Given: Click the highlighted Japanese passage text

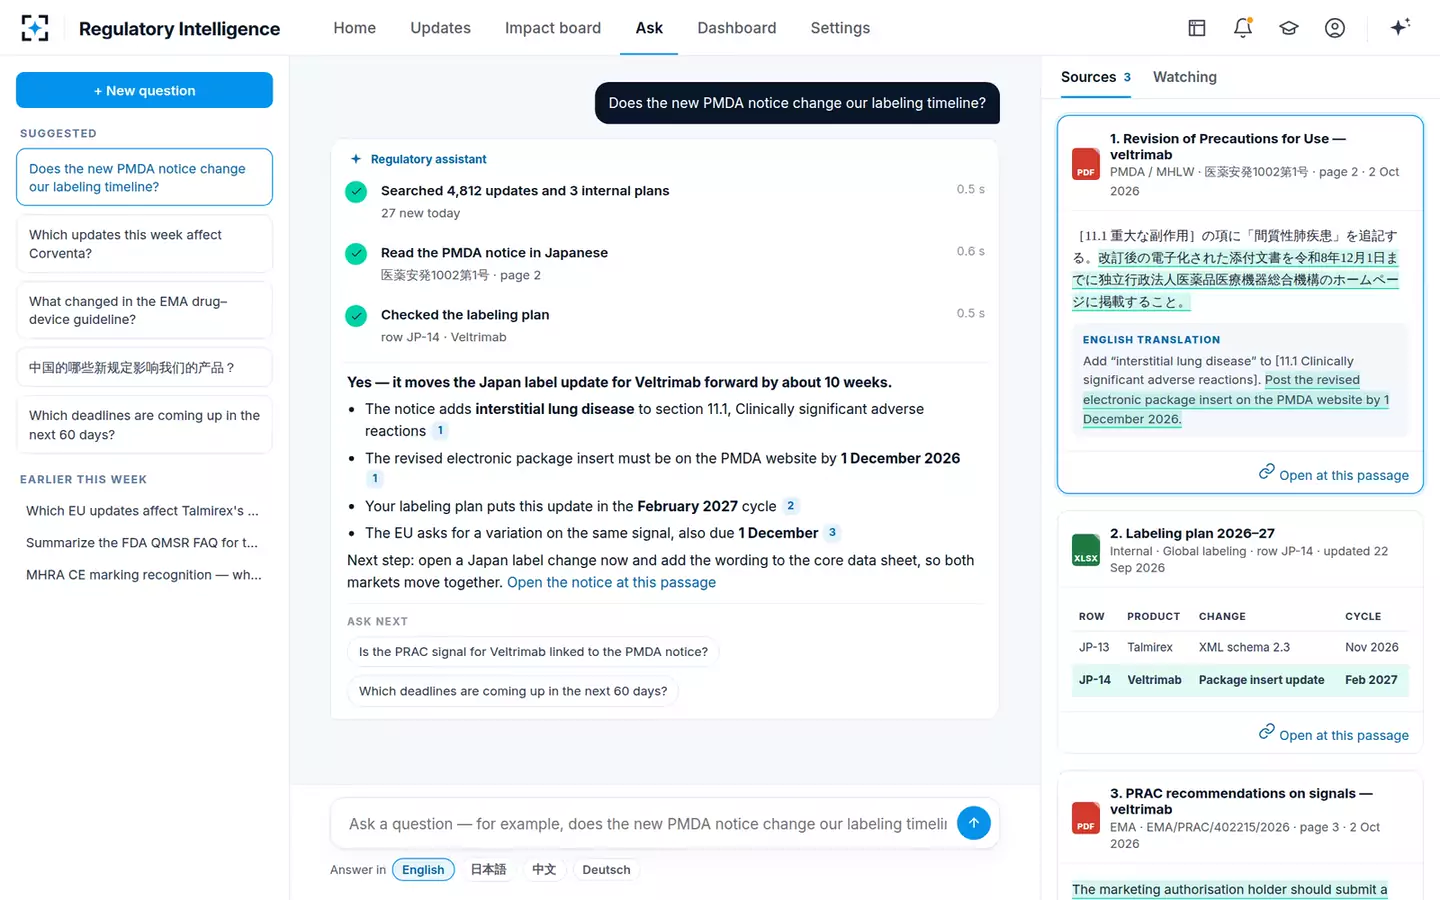Looking at the screenshot, I should 1236,279.
